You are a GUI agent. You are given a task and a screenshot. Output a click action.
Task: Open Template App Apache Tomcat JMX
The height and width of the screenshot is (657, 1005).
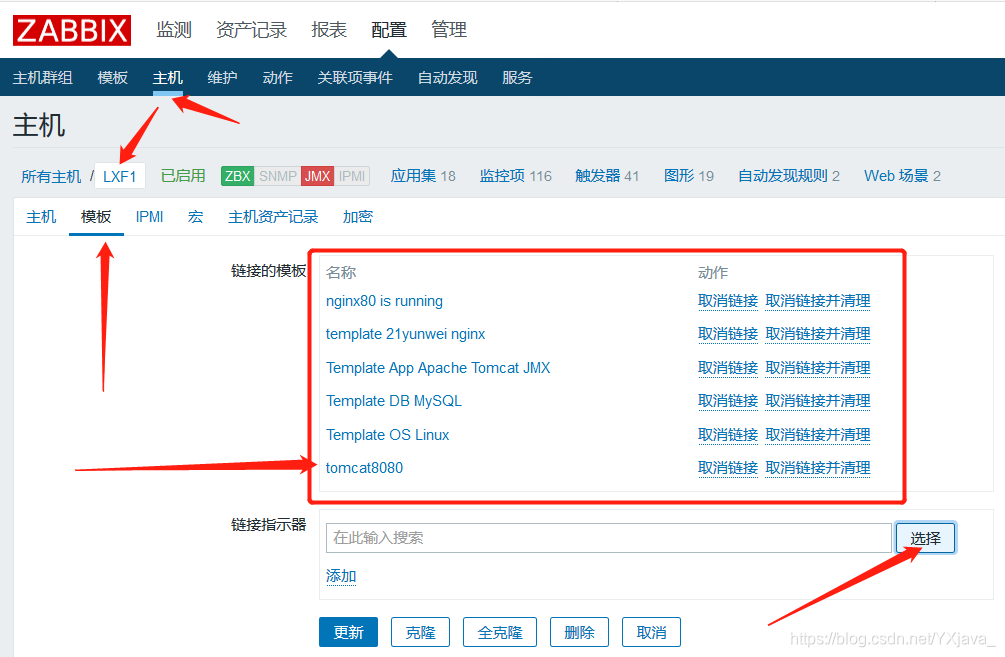(438, 368)
